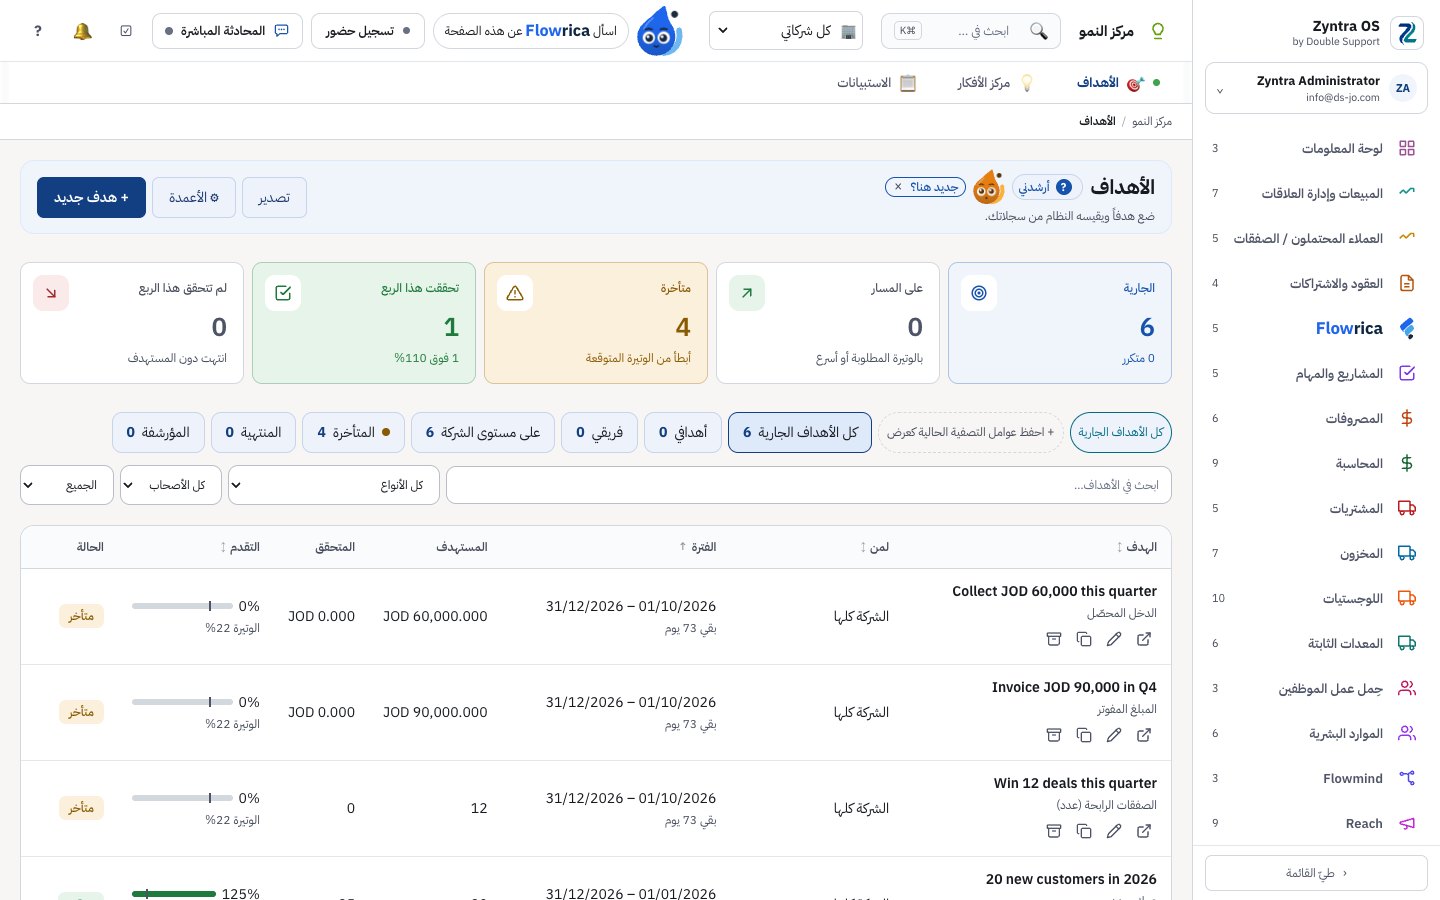This screenshot has width=1440, height=900.
Task: Collapse the sidebar with طي القائمة
Action: pyautogui.click(x=1316, y=873)
